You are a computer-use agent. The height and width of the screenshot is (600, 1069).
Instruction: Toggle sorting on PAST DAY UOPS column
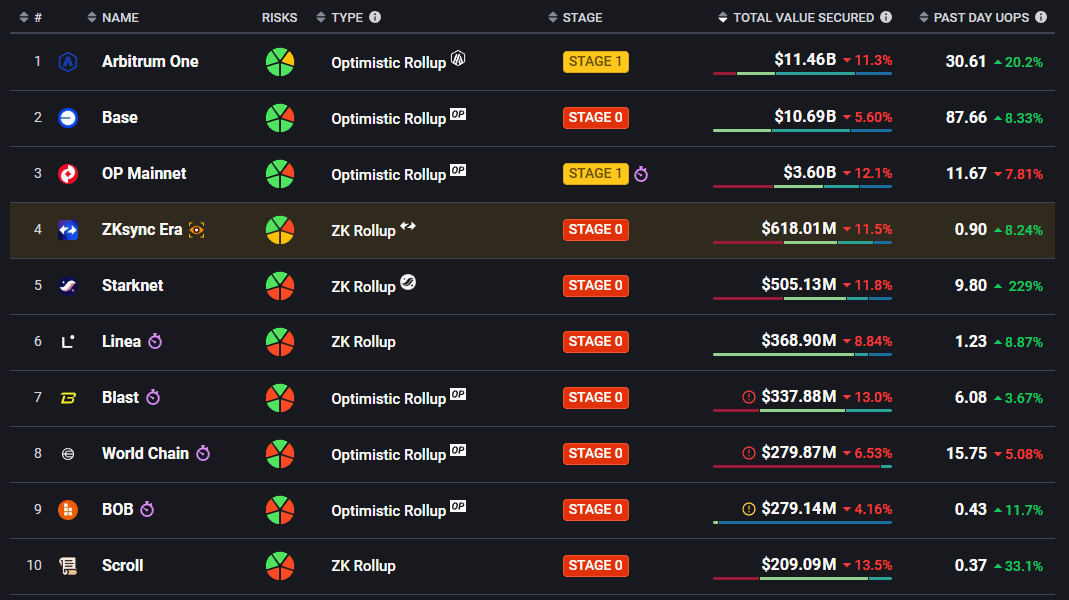pos(925,17)
